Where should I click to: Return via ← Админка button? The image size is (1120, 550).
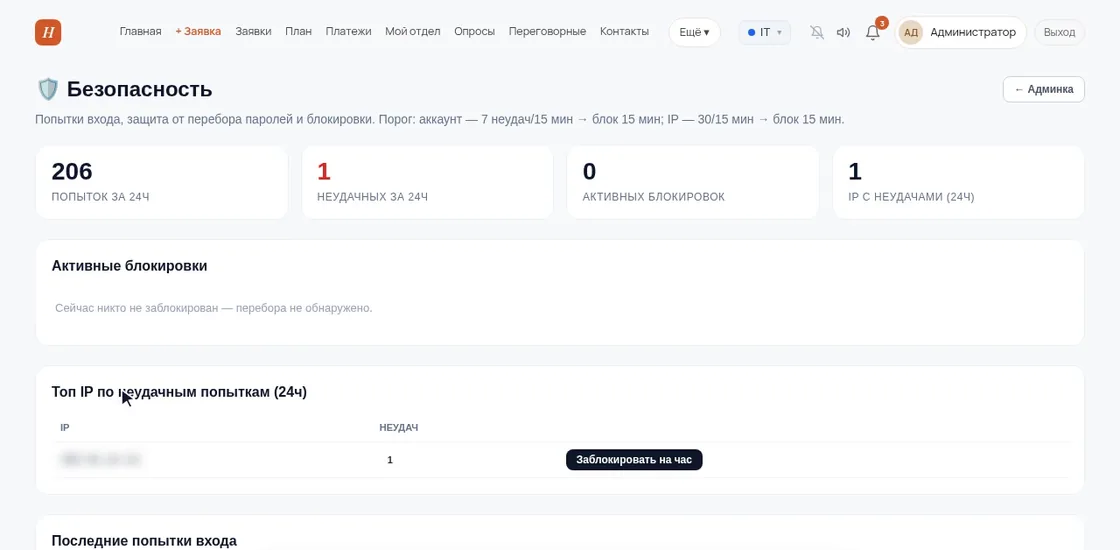pos(1044,89)
